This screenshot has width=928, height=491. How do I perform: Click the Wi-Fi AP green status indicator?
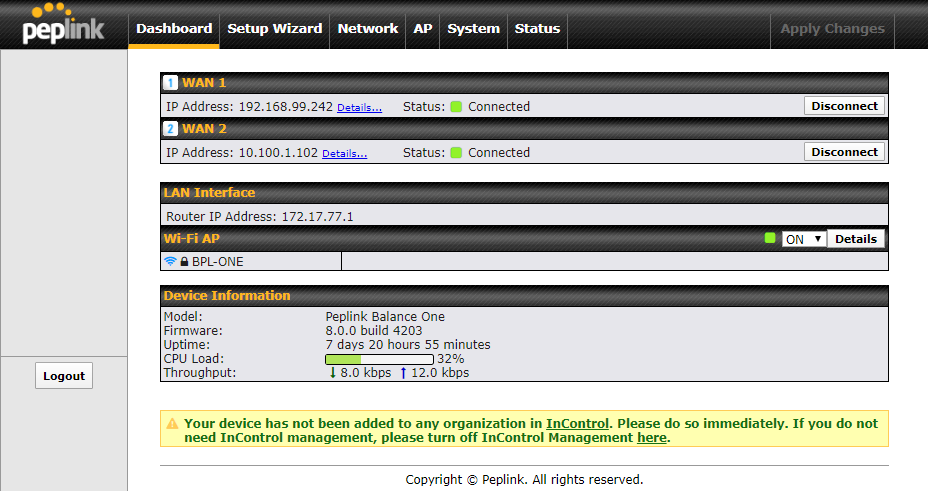click(770, 238)
